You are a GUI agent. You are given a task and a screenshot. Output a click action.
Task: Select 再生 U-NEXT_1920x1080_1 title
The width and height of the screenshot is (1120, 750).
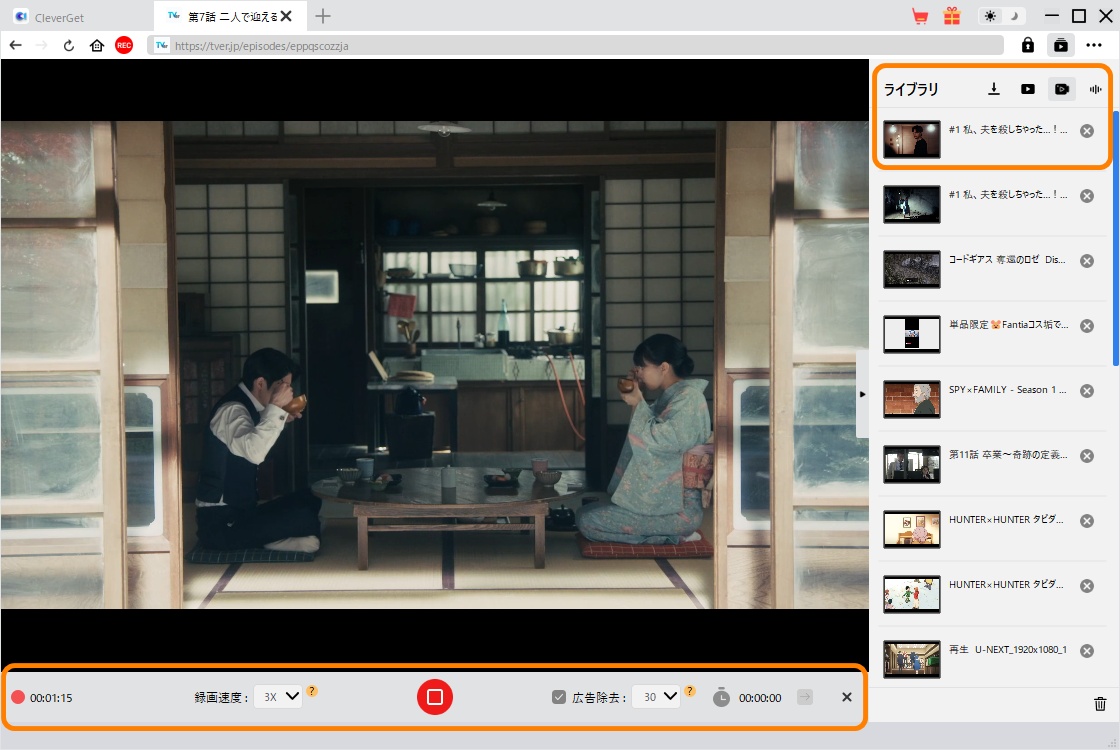1007,649
